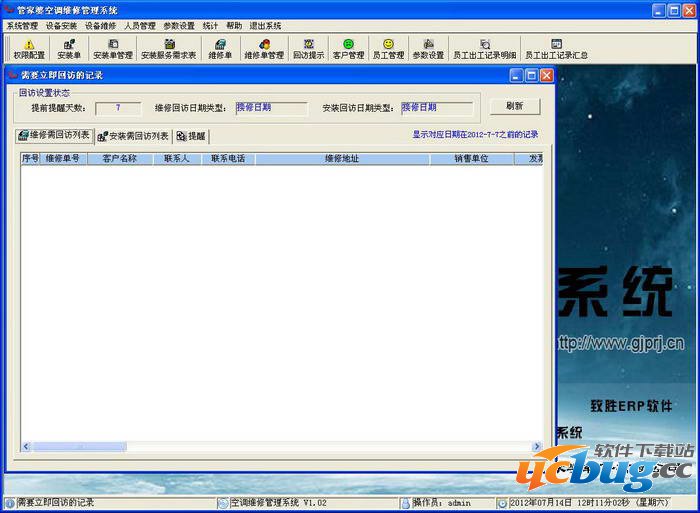Open 客户管理 green face icon

348,49
